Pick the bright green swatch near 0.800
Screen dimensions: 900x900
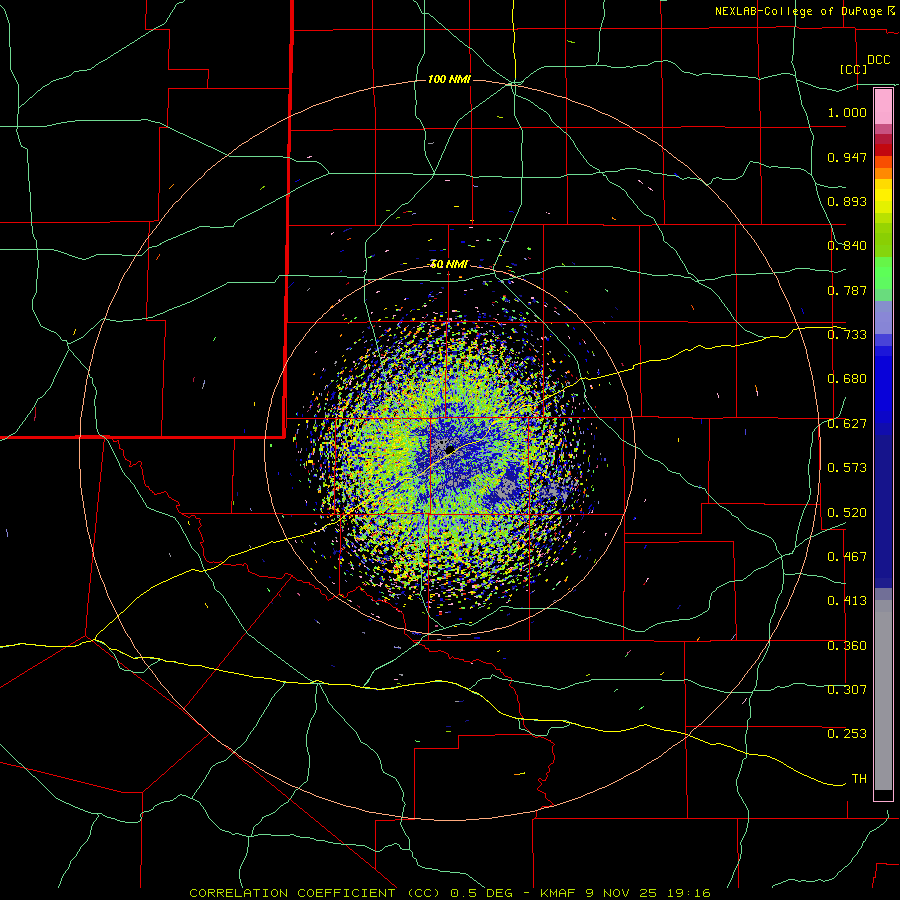pos(883,273)
